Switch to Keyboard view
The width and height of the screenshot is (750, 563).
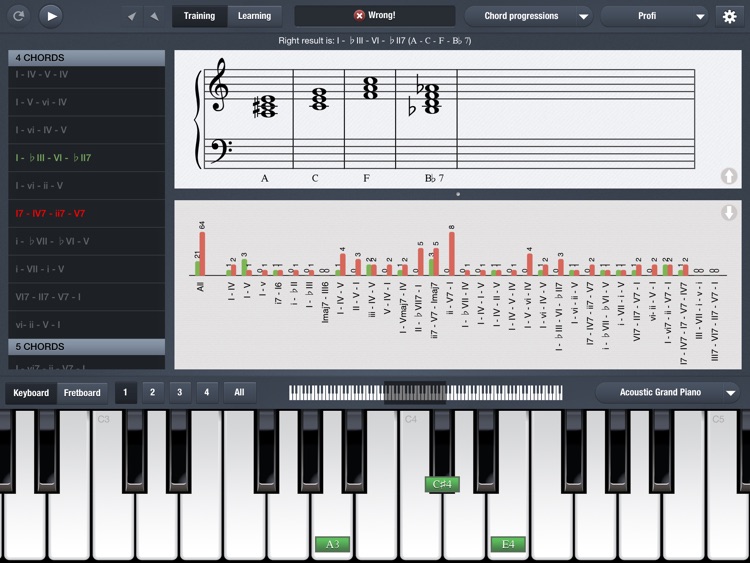(31, 393)
